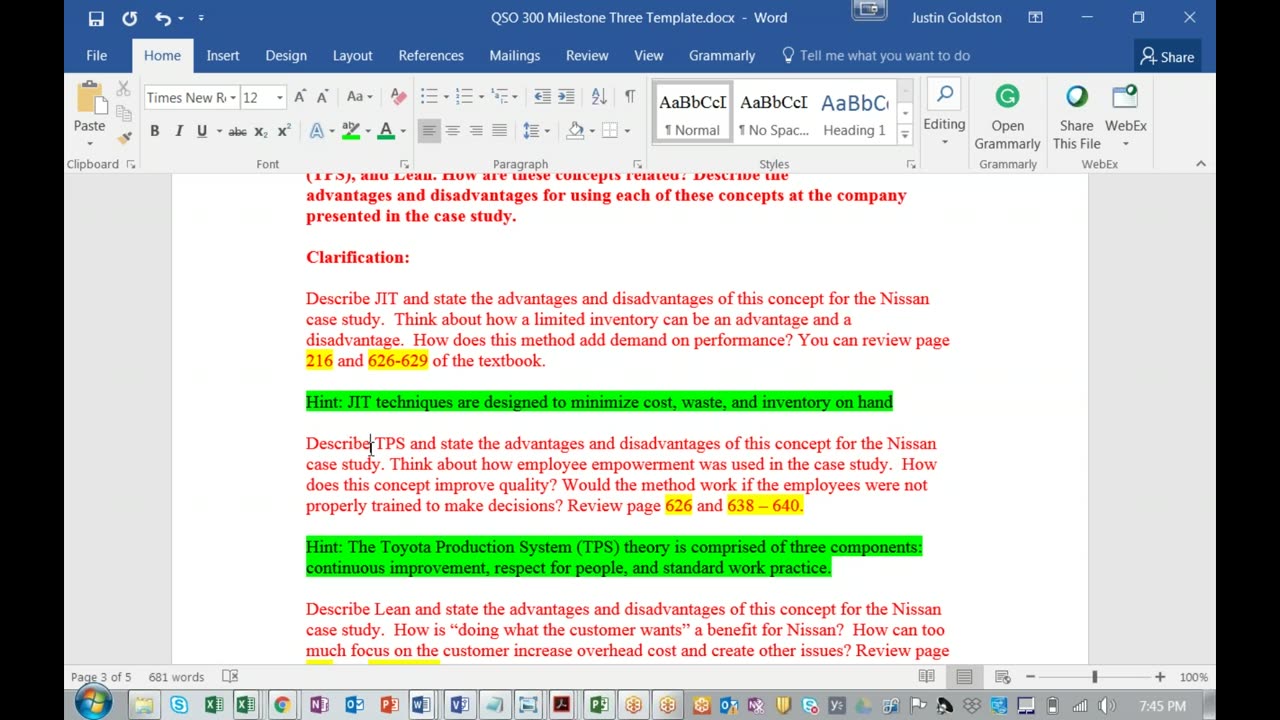Apply subscript formatting
This screenshot has height=720, width=1280.
click(260, 131)
